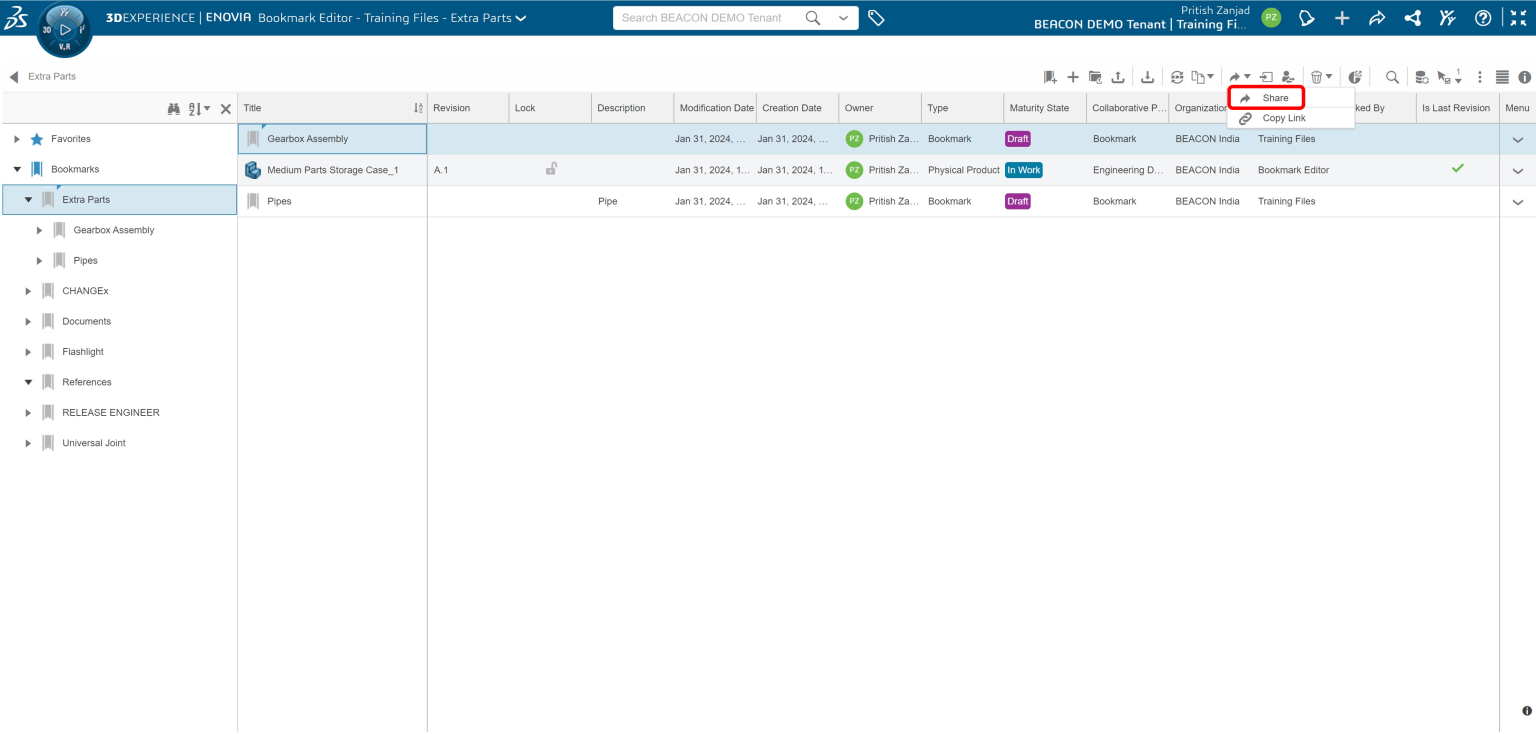Click the box-with-arrow icon left of the person icon
This screenshot has width=1536, height=734.
coord(1266,77)
